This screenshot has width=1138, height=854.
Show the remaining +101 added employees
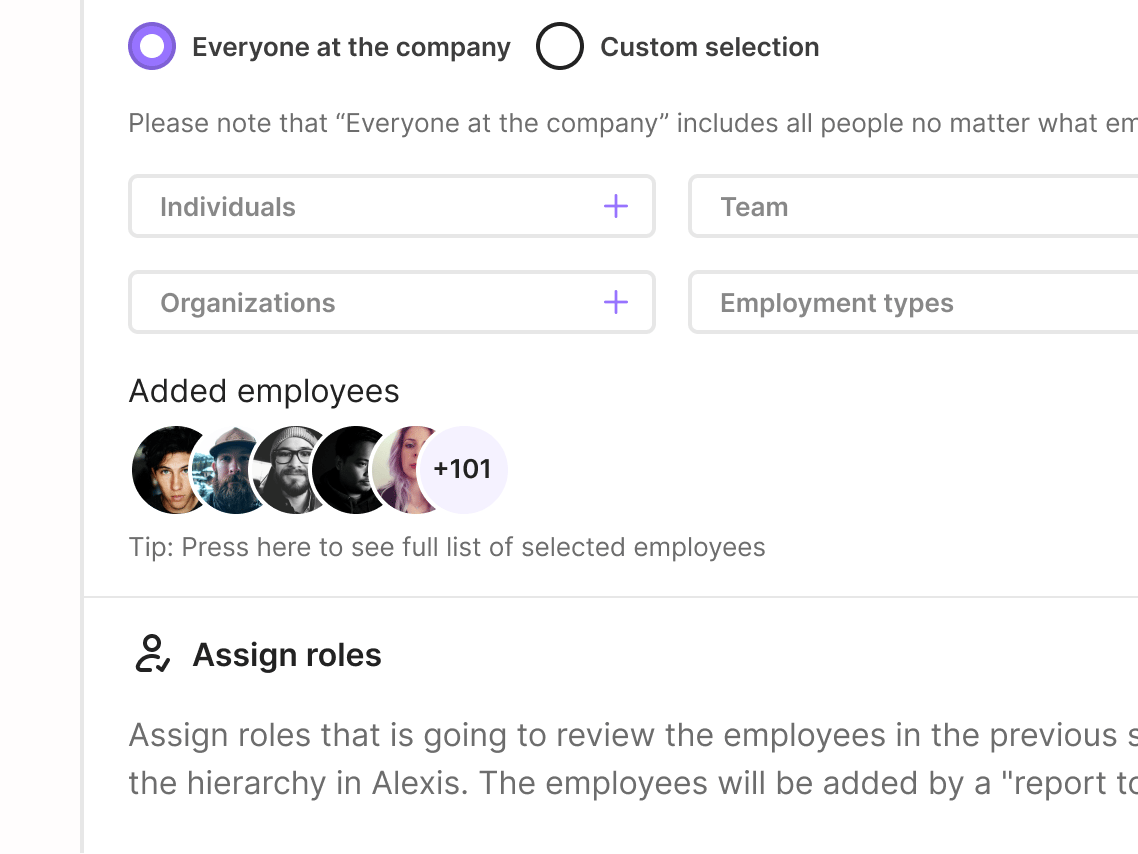464,469
